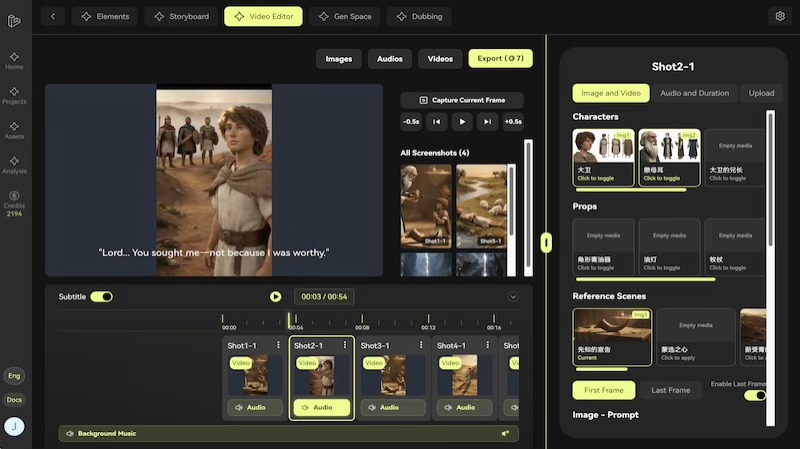Jump to previous frame marker
The height and width of the screenshot is (449, 800).
[437, 121]
